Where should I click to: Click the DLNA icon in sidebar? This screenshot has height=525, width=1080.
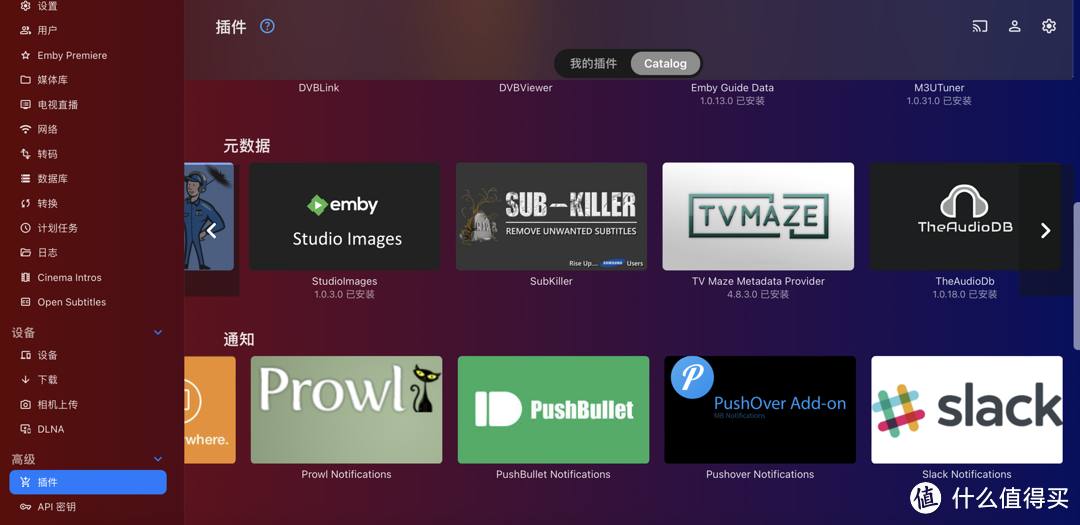[x=25, y=429]
